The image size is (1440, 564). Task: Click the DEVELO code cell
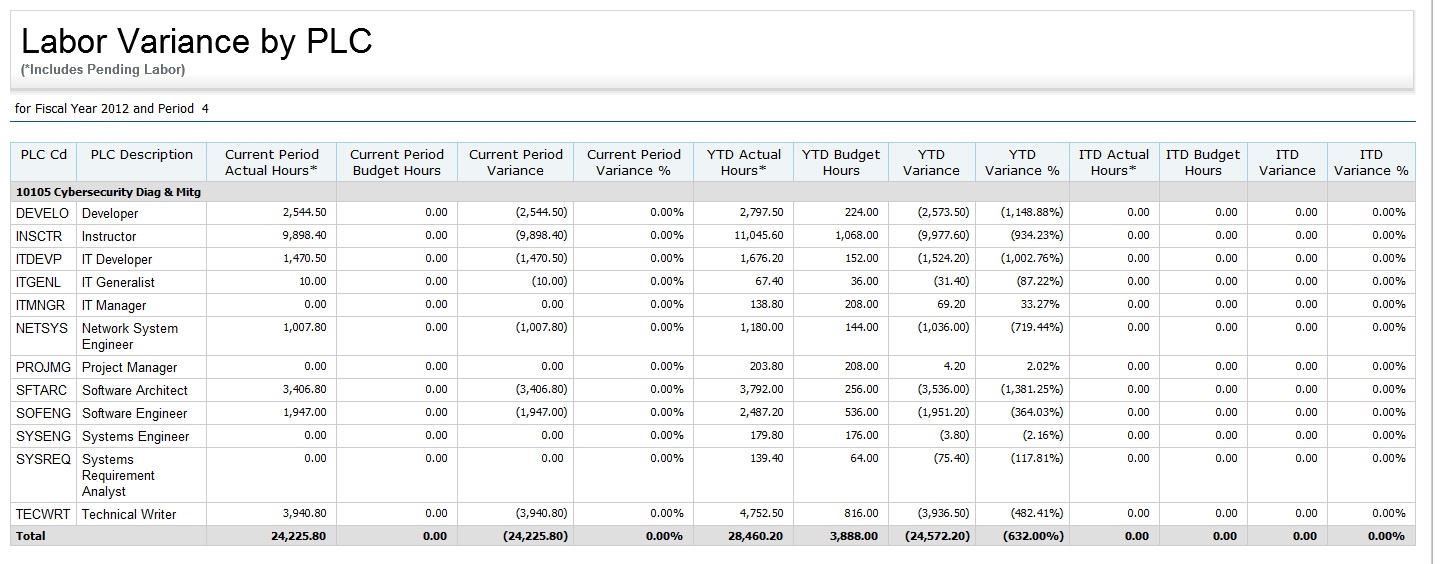[43, 213]
